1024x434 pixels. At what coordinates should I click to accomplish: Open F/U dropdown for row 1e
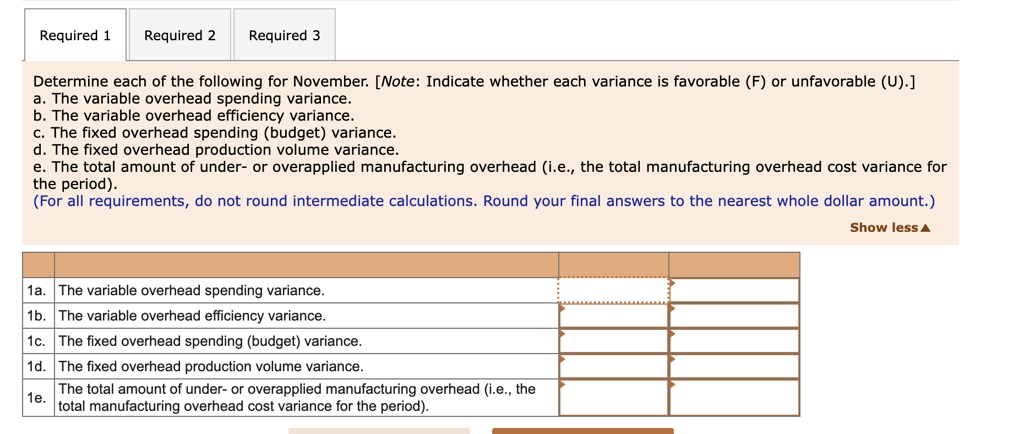pyautogui.click(x=735, y=397)
